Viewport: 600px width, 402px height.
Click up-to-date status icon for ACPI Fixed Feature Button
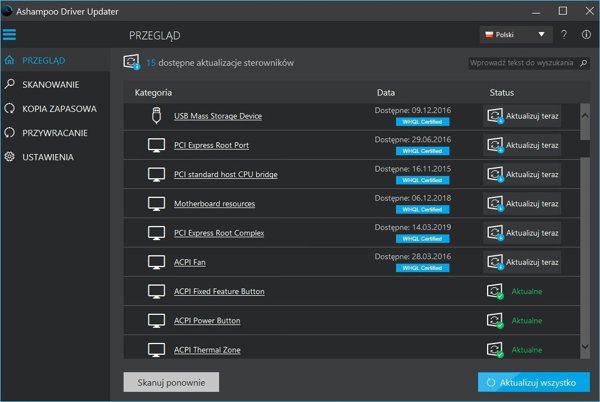[495, 291]
